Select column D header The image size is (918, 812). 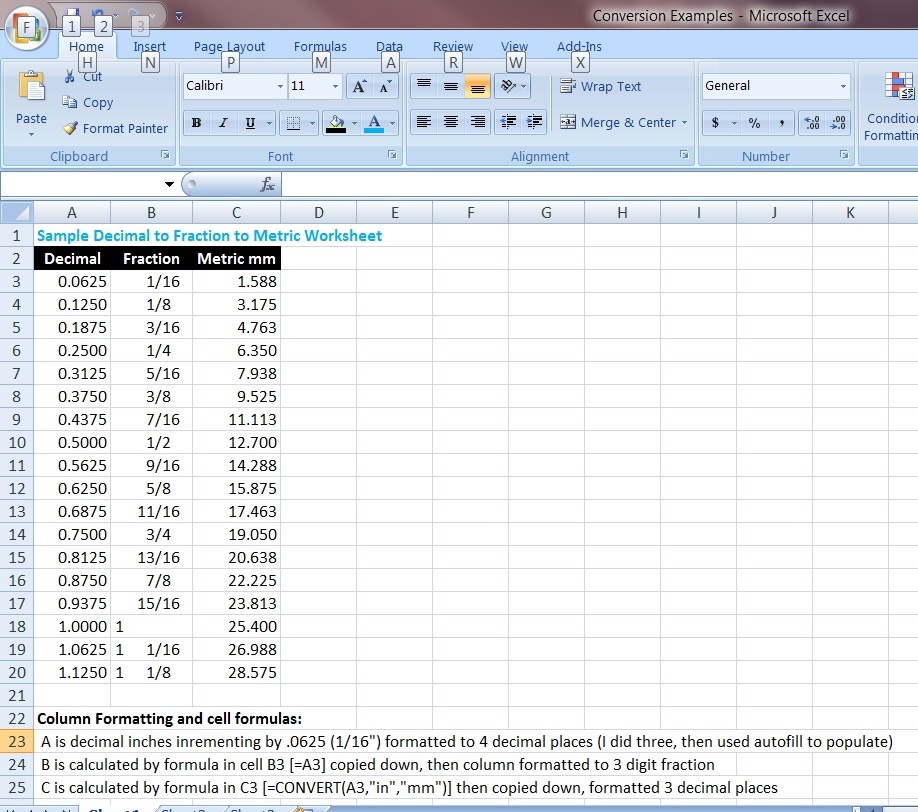click(318, 213)
